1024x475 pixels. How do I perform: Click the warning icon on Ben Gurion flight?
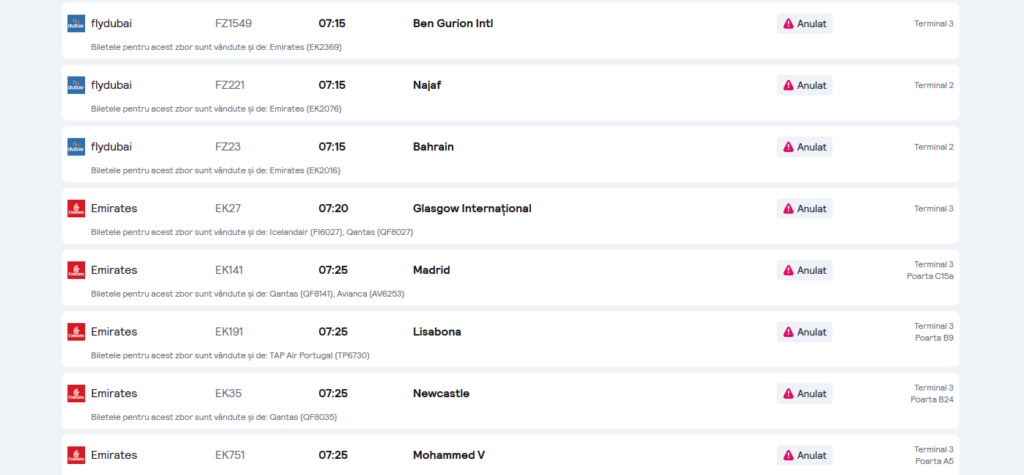[x=788, y=24]
